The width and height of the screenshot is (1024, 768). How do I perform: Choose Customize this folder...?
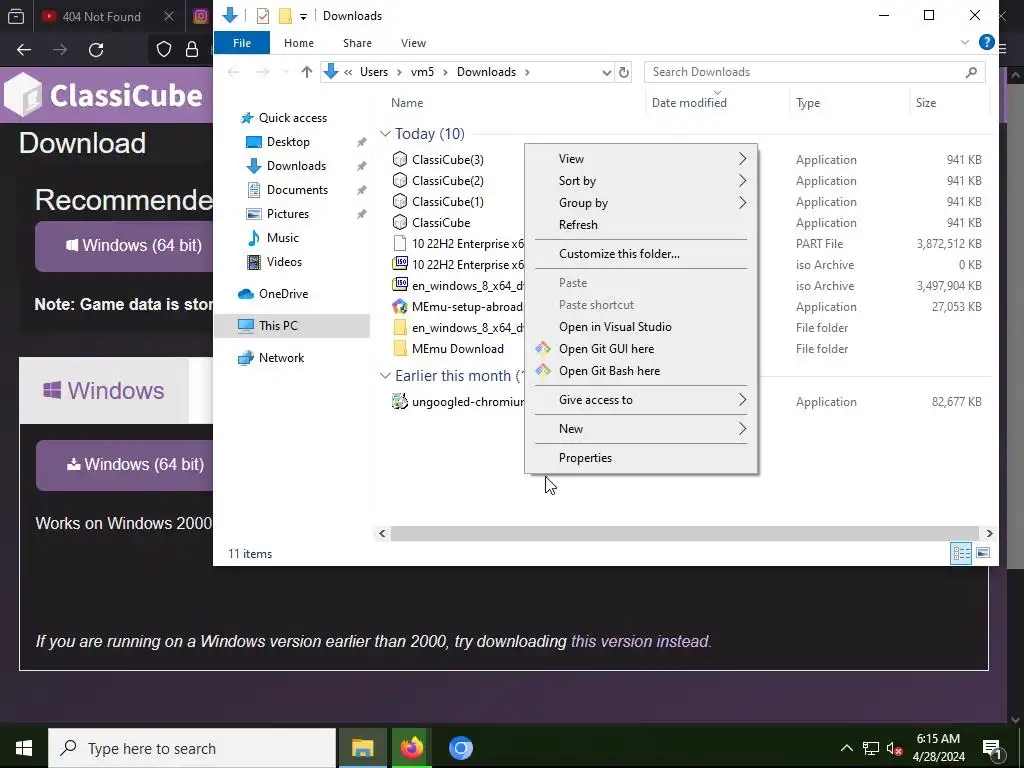pyautogui.click(x=641, y=254)
